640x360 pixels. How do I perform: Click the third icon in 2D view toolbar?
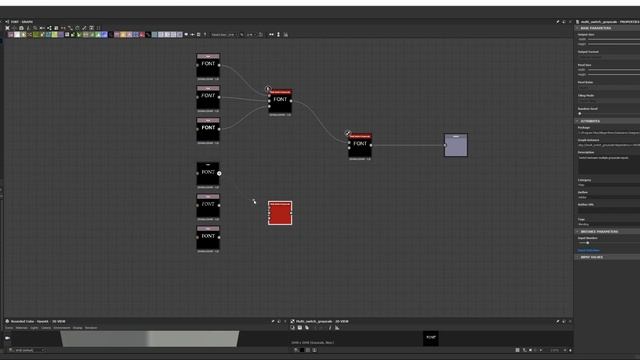point(307,328)
